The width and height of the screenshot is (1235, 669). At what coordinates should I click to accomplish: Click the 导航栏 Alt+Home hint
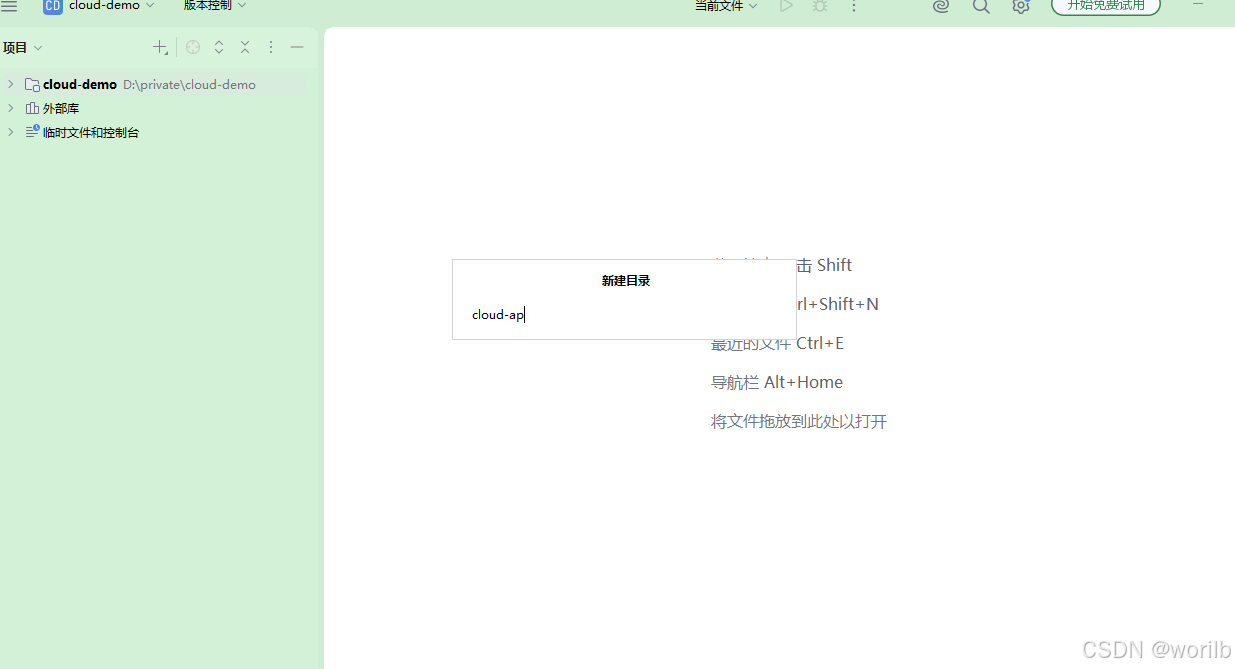(x=777, y=382)
